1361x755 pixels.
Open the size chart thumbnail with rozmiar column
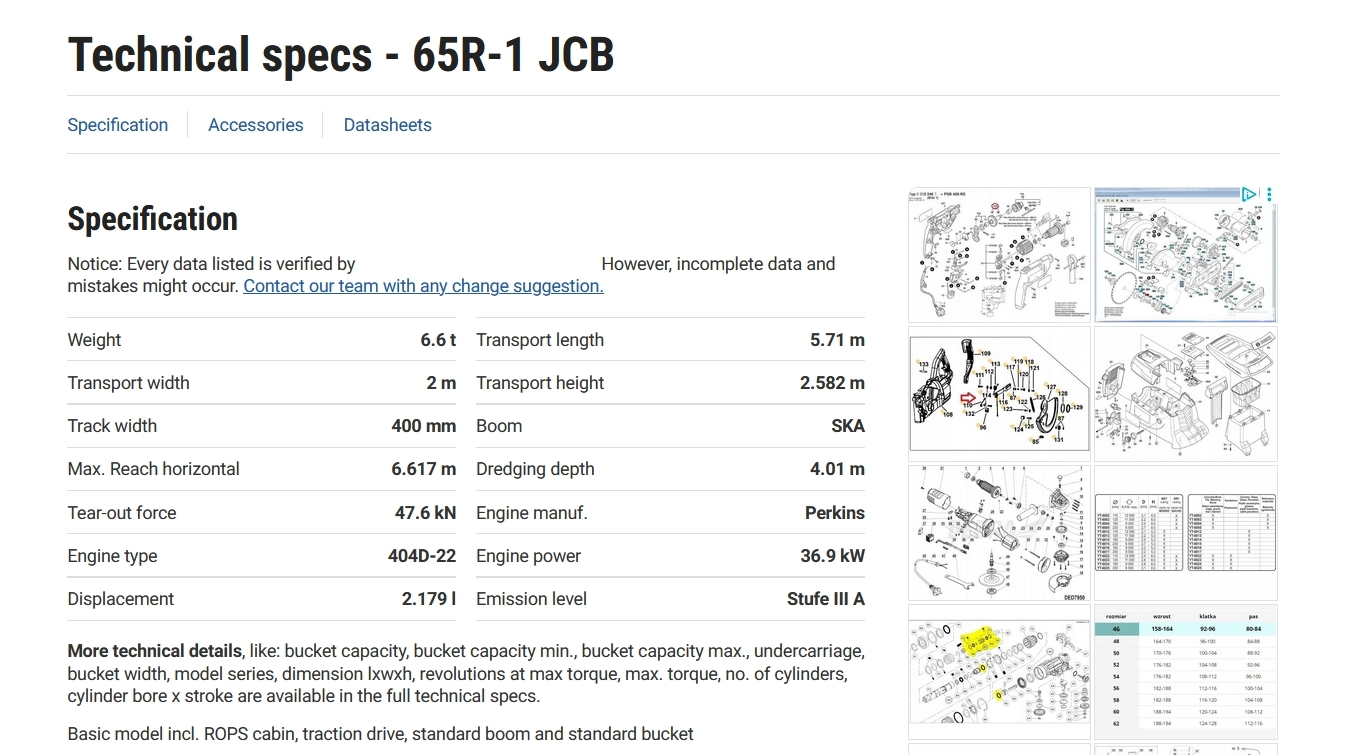[x=1185, y=671]
